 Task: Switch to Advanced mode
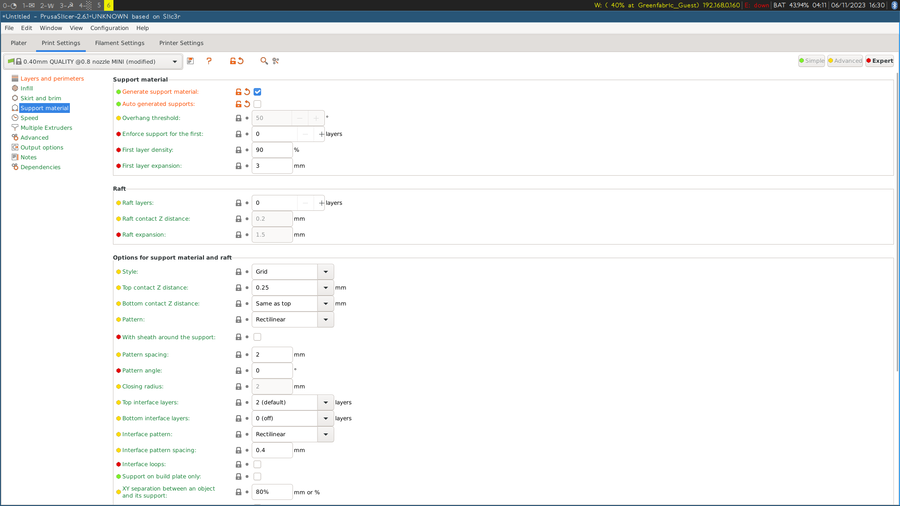[x=845, y=61]
